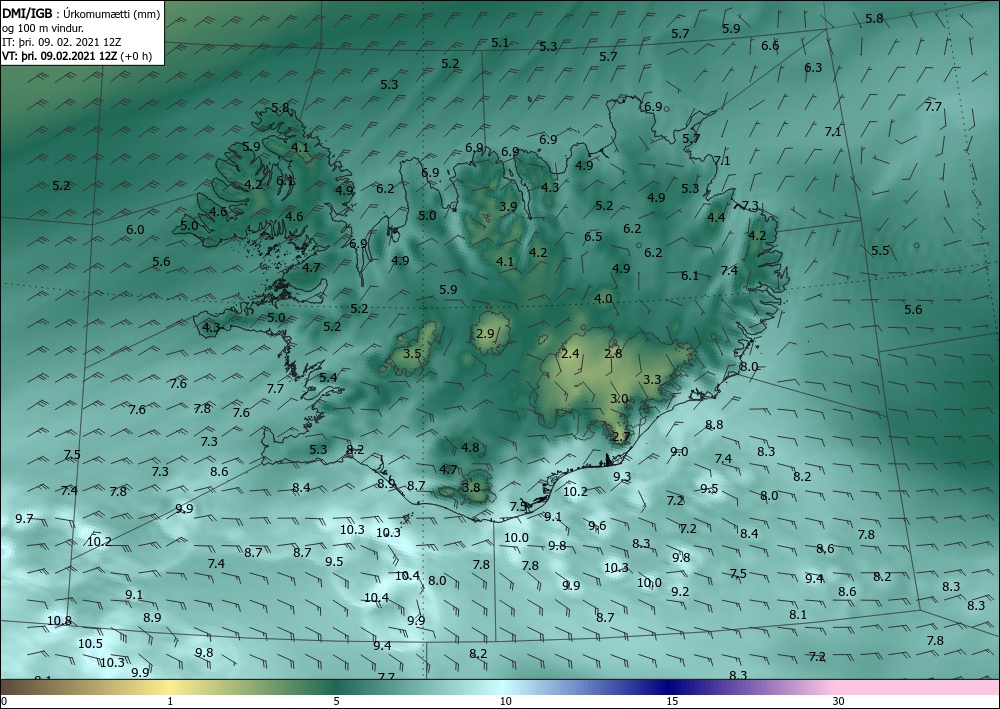Image resolution: width=1000 pixels, height=709 pixels.
Task: Click the 8.8 value off the southeast coast
Action: coord(714,424)
